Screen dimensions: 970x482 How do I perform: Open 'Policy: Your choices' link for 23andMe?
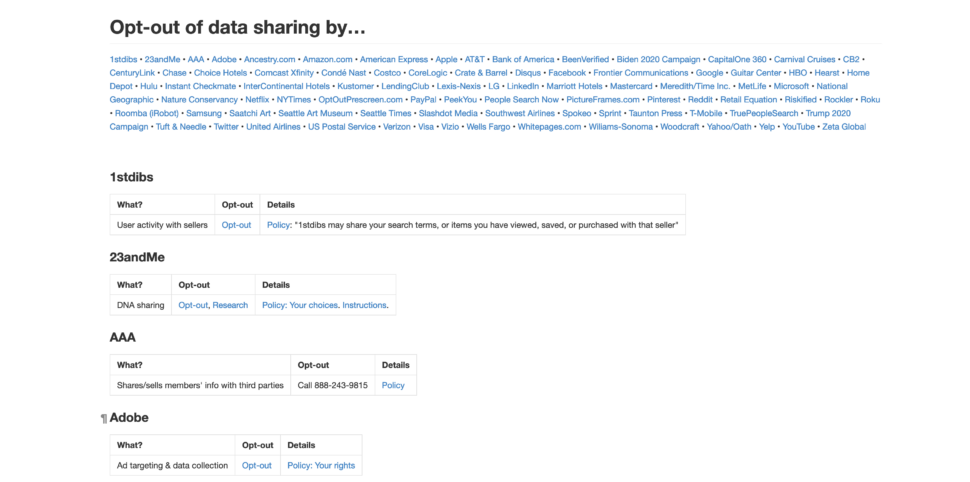[x=300, y=305]
